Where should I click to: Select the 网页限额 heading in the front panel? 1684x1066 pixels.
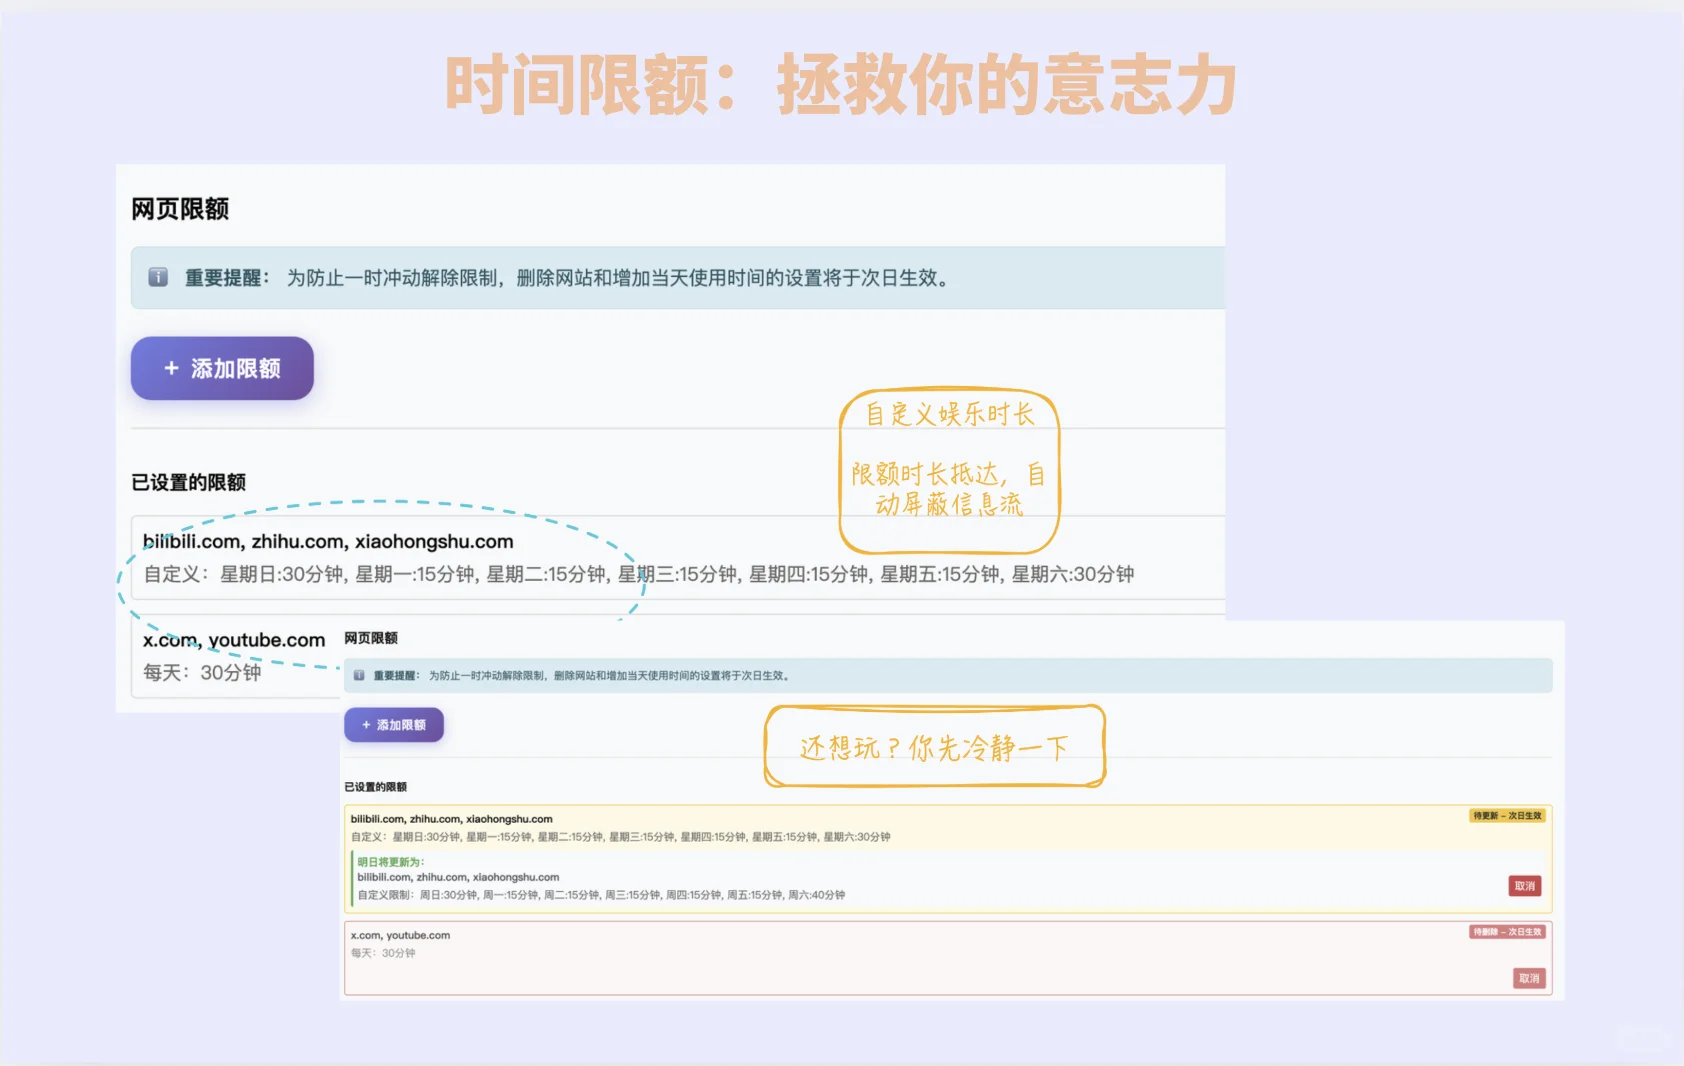coord(178,210)
